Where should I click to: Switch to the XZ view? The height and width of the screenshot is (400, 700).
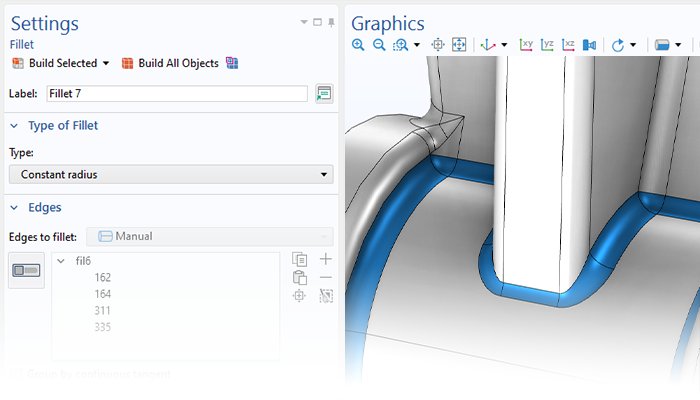click(x=568, y=45)
